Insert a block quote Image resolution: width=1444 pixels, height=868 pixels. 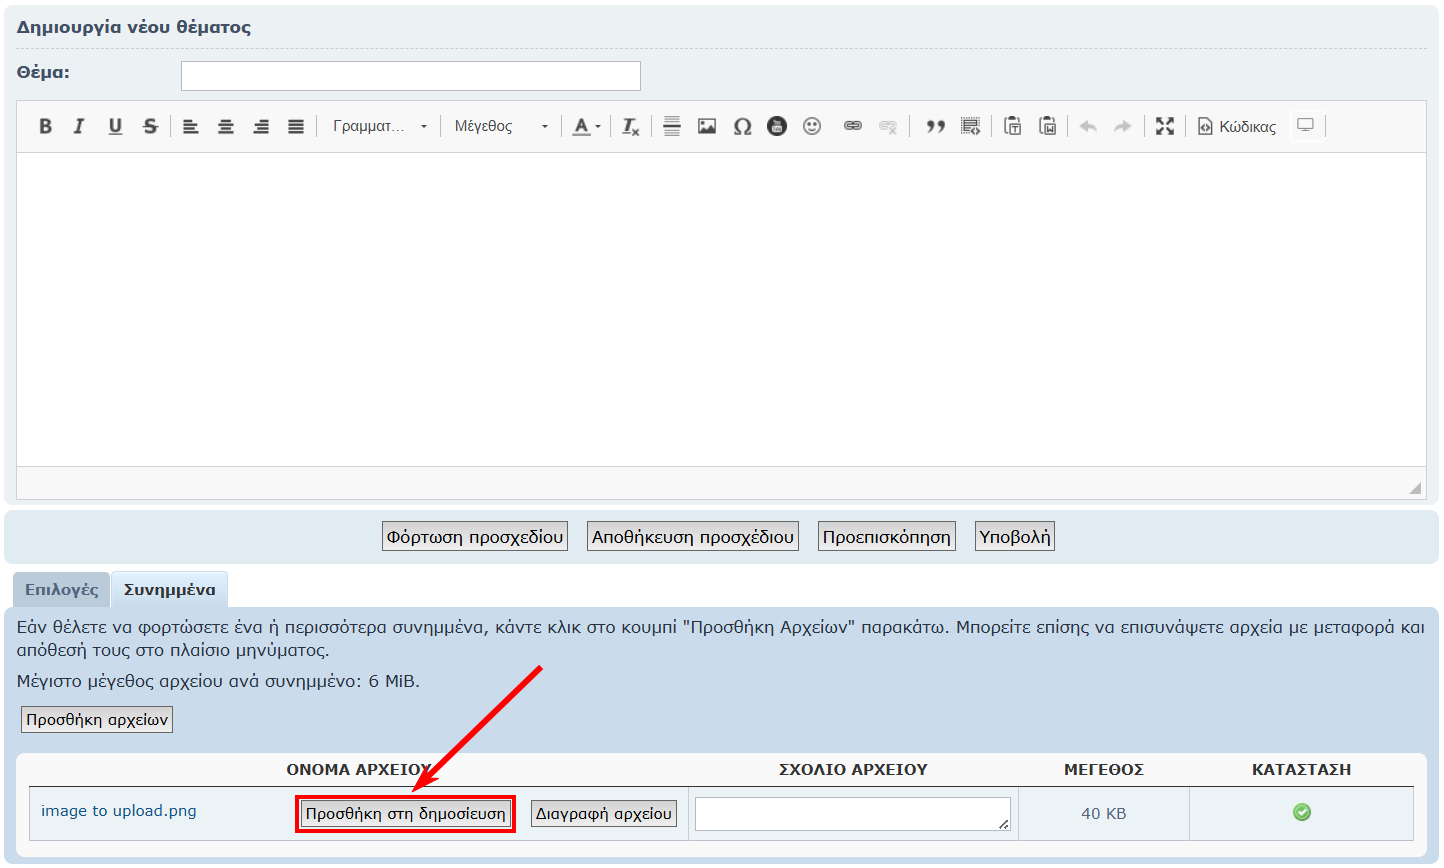pos(935,126)
